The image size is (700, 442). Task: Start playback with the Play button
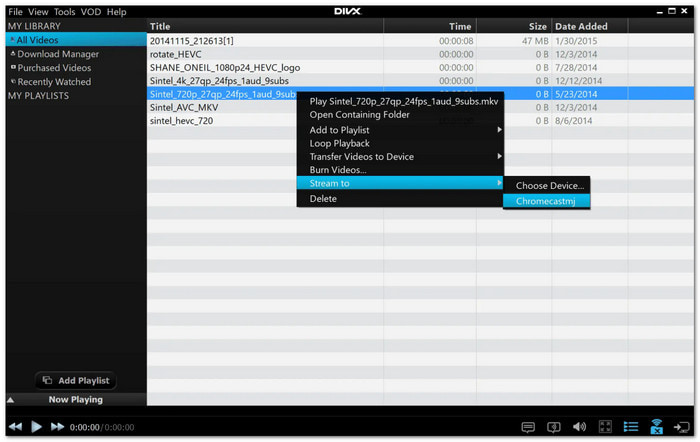click(x=37, y=427)
